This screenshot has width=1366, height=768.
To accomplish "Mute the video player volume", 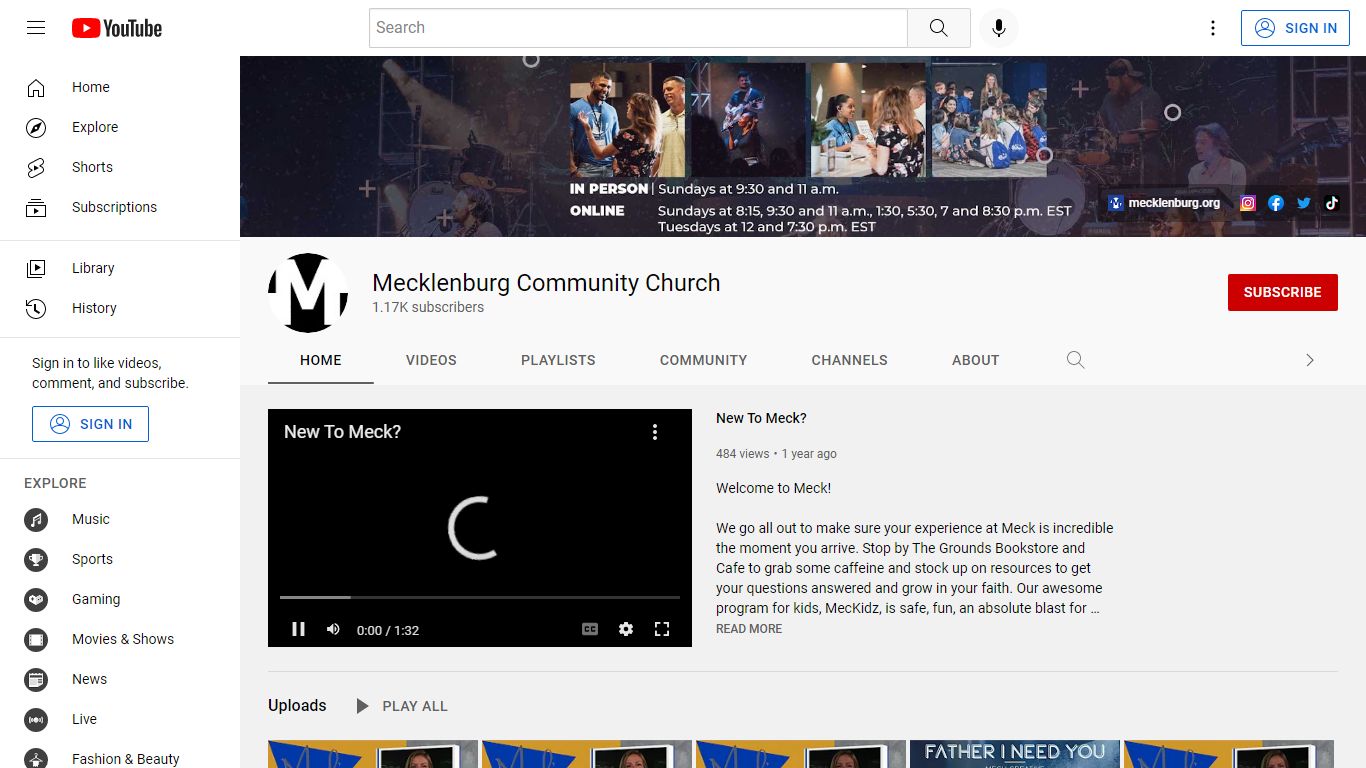I will 333,629.
